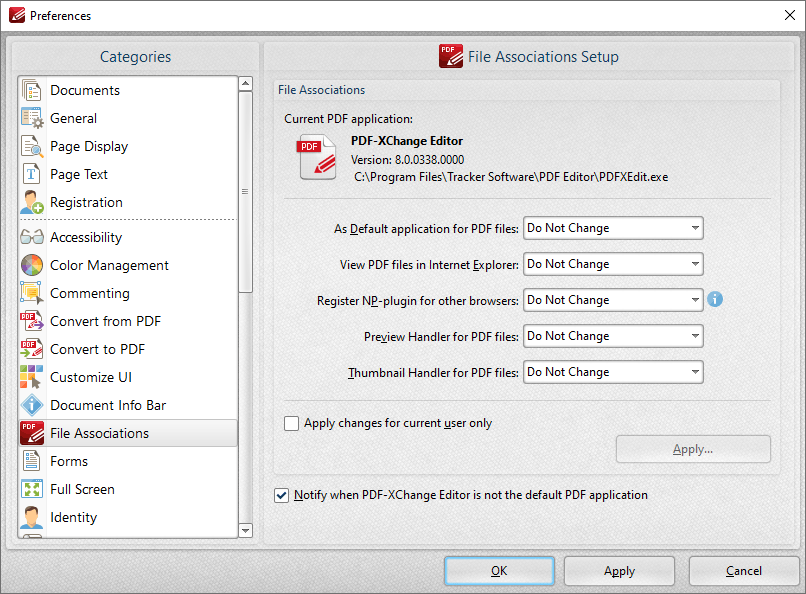Click the PDFXEdit.exe path text
The height and width of the screenshot is (594, 806).
click(511, 177)
